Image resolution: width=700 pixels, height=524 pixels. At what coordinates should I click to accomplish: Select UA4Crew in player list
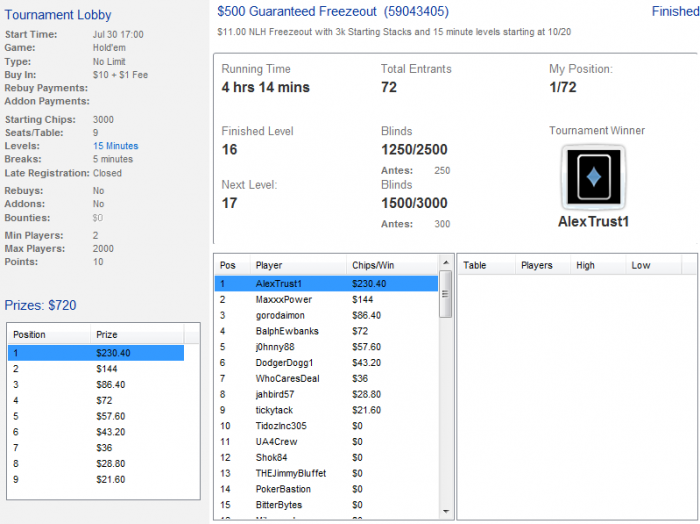click(326, 441)
